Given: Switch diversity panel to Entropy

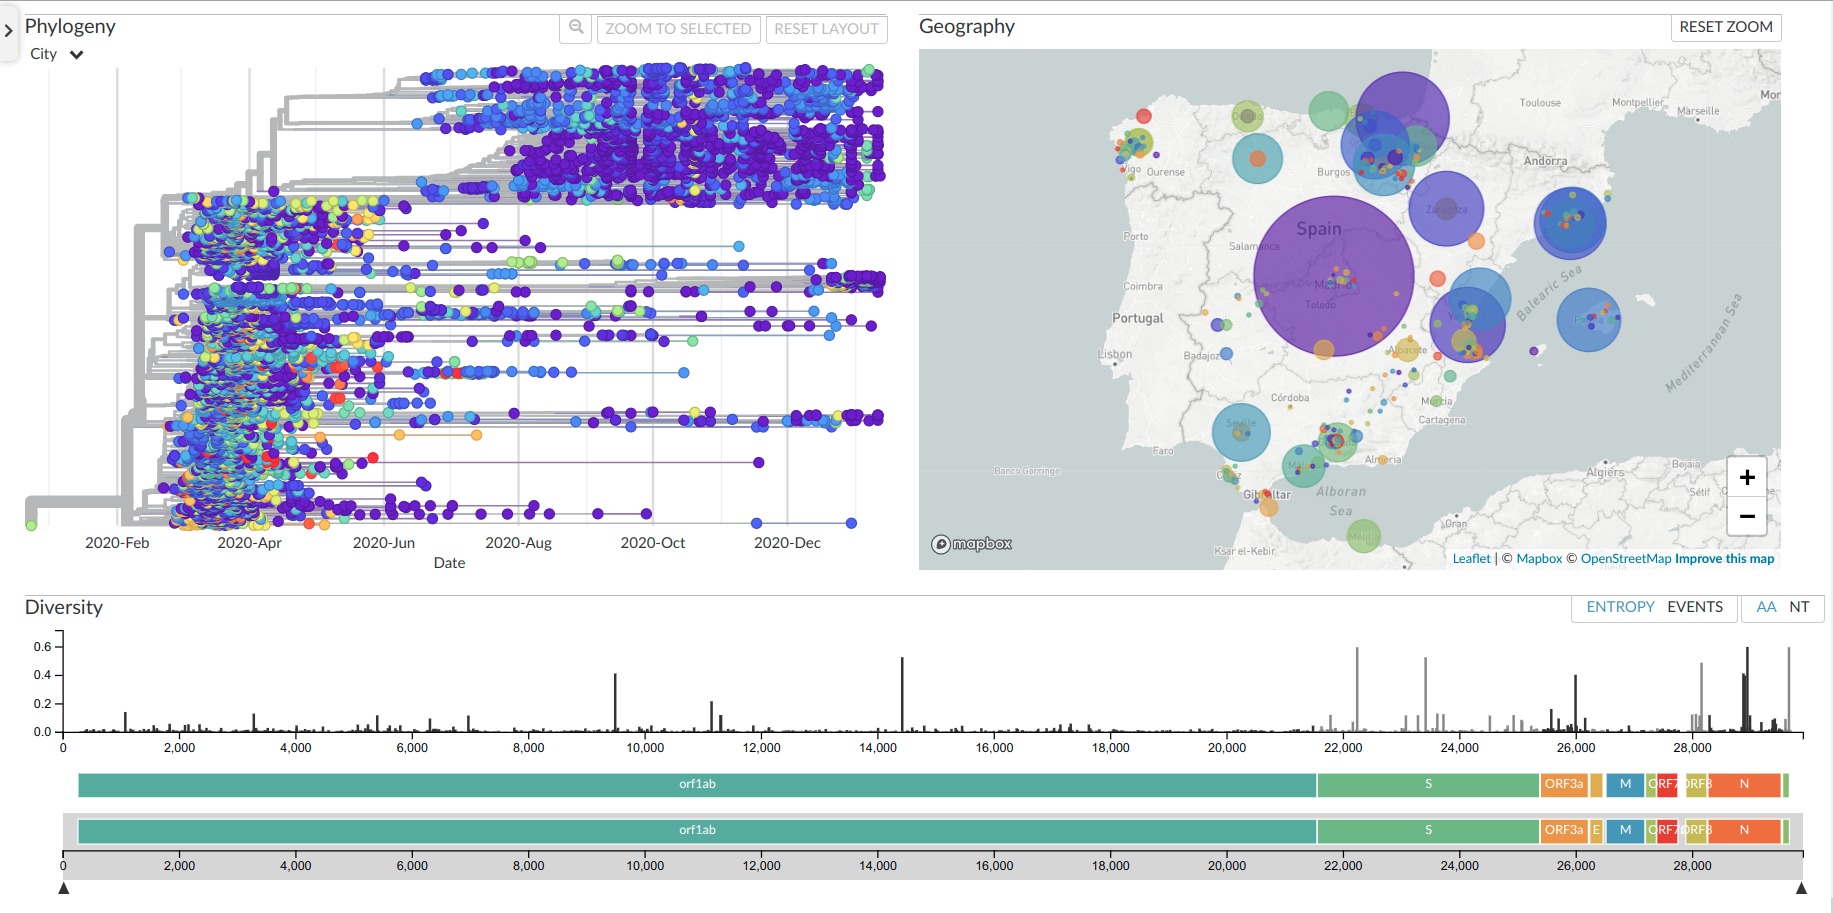Looking at the screenshot, I should click(x=1620, y=607).
